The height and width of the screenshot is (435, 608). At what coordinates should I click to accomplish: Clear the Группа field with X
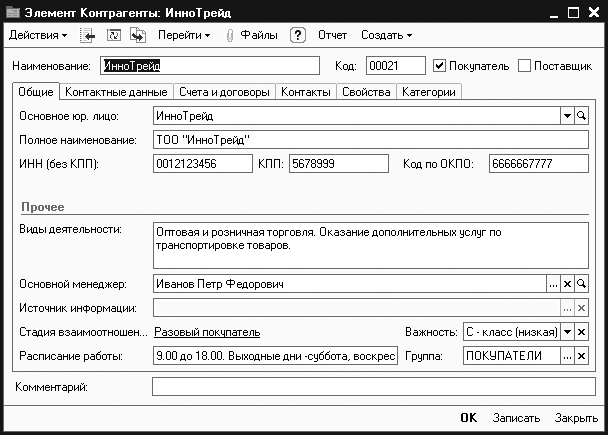click(x=581, y=356)
